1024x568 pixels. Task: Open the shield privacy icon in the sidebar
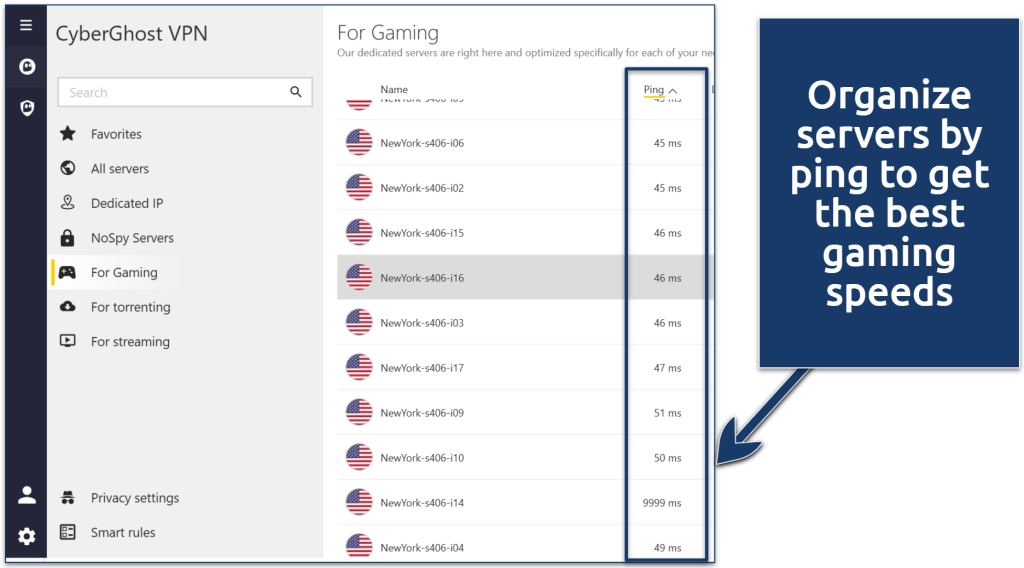[26, 107]
